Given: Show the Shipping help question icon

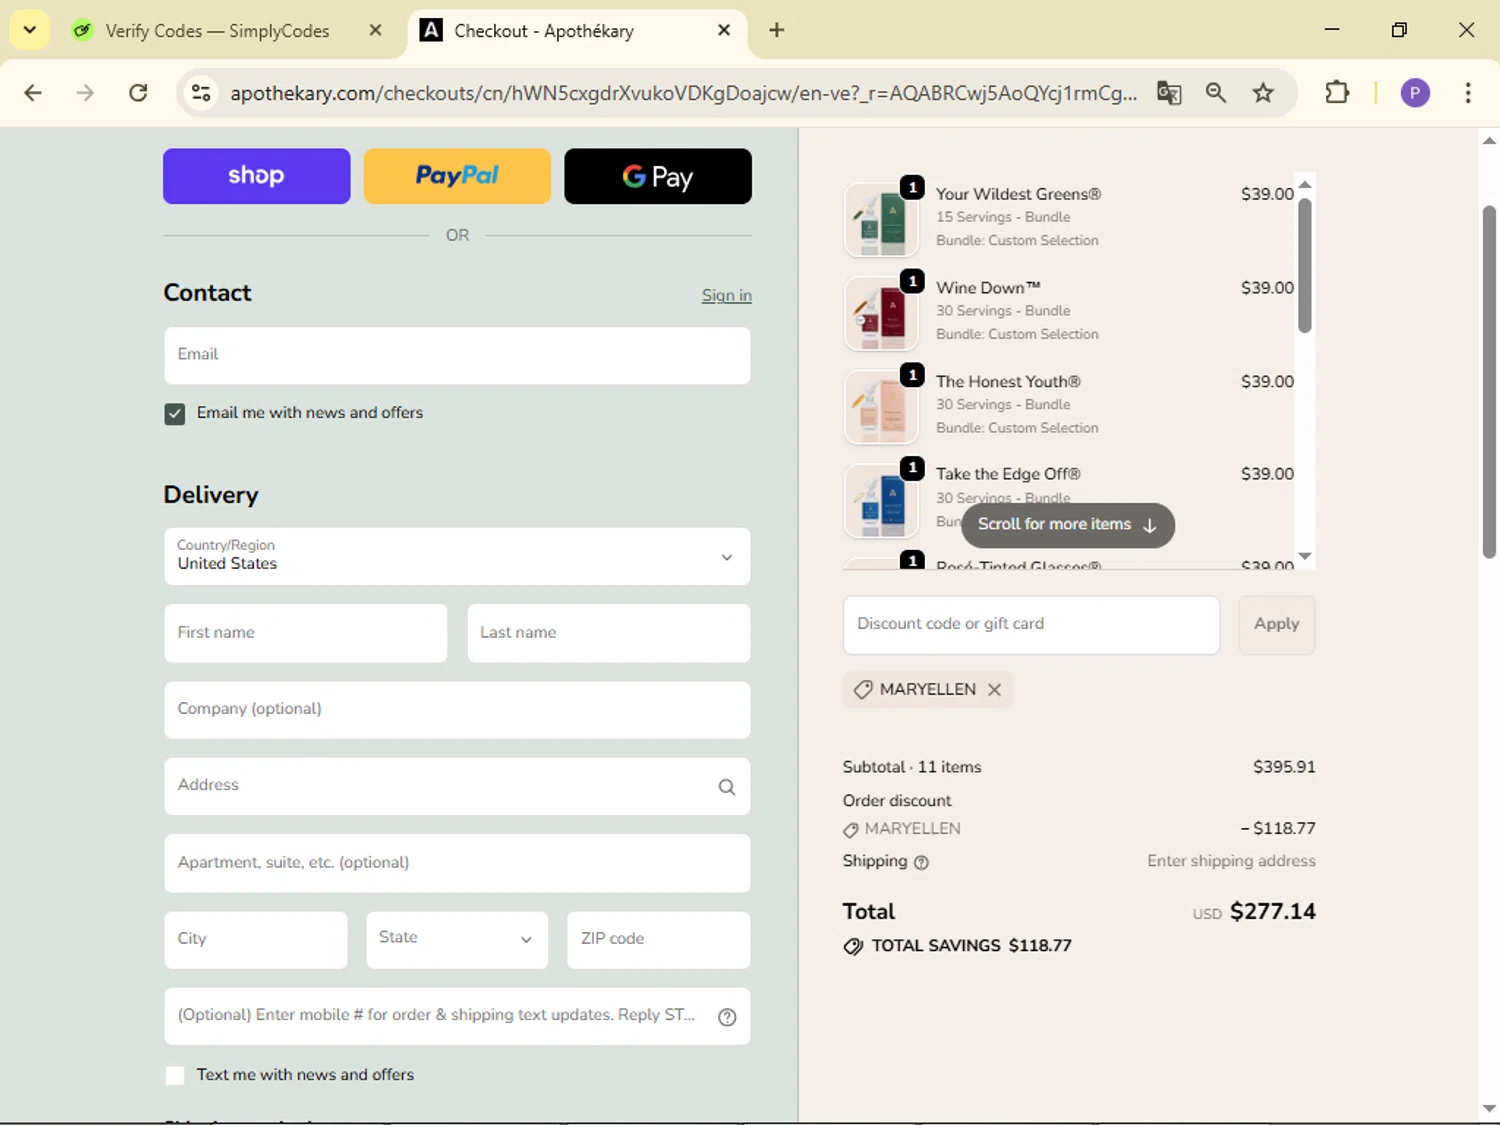Looking at the screenshot, I should tap(922, 862).
